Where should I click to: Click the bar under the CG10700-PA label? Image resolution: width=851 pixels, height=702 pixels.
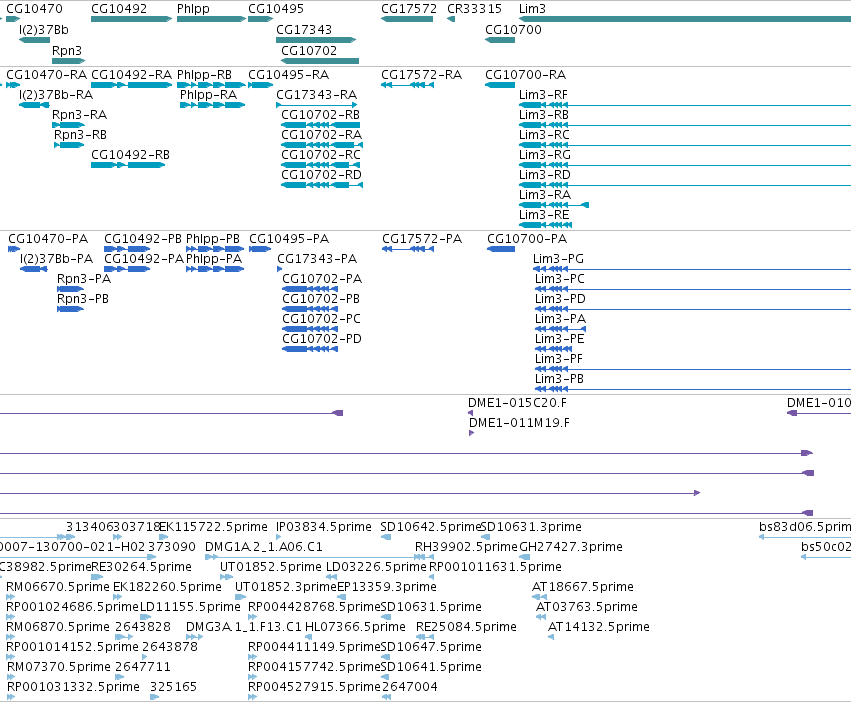coord(501,249)
